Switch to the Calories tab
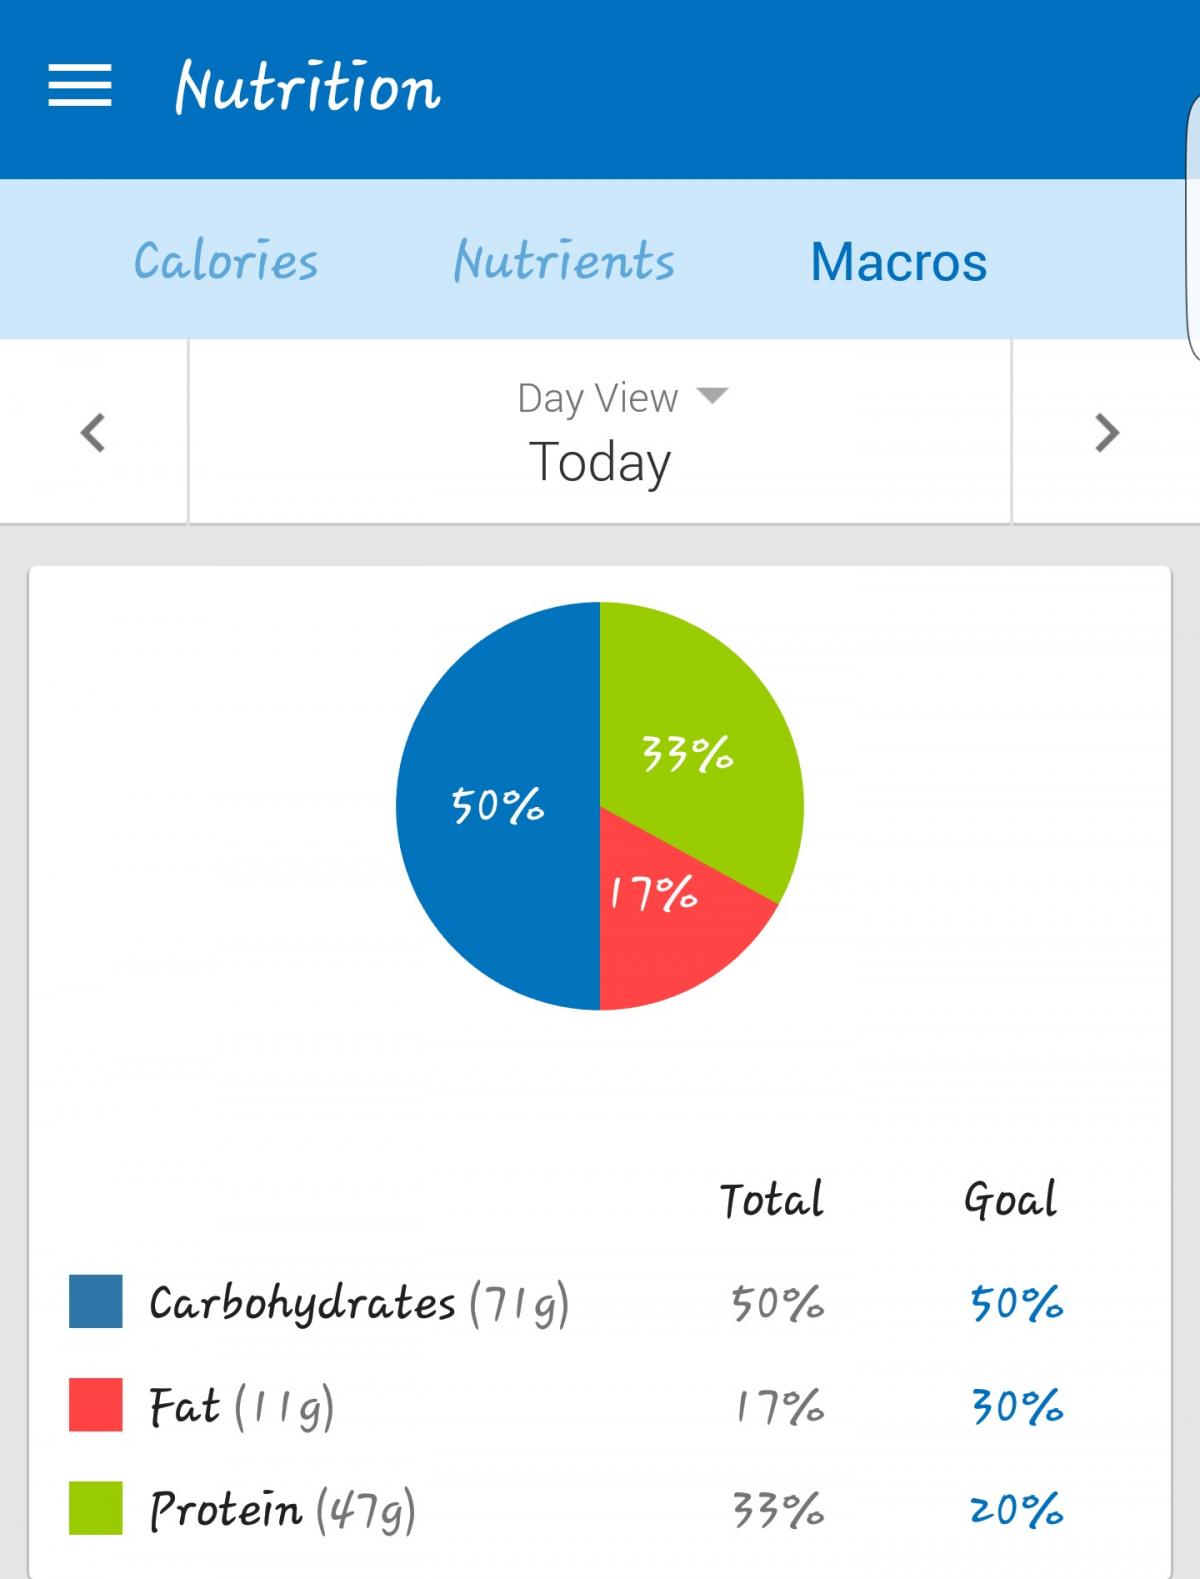 (226, 261)
